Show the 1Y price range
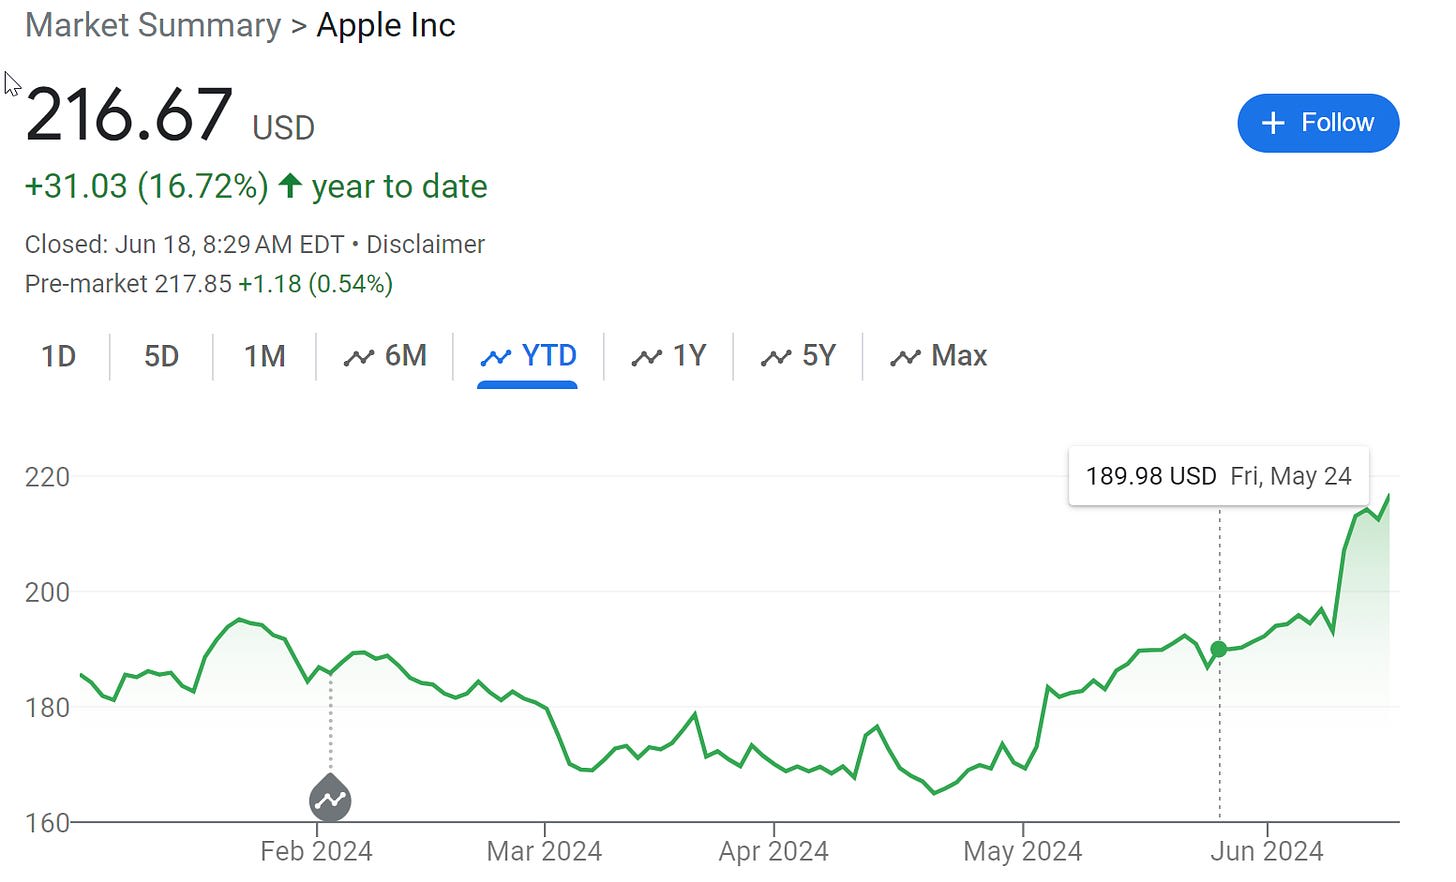 [x=669, y=356]
